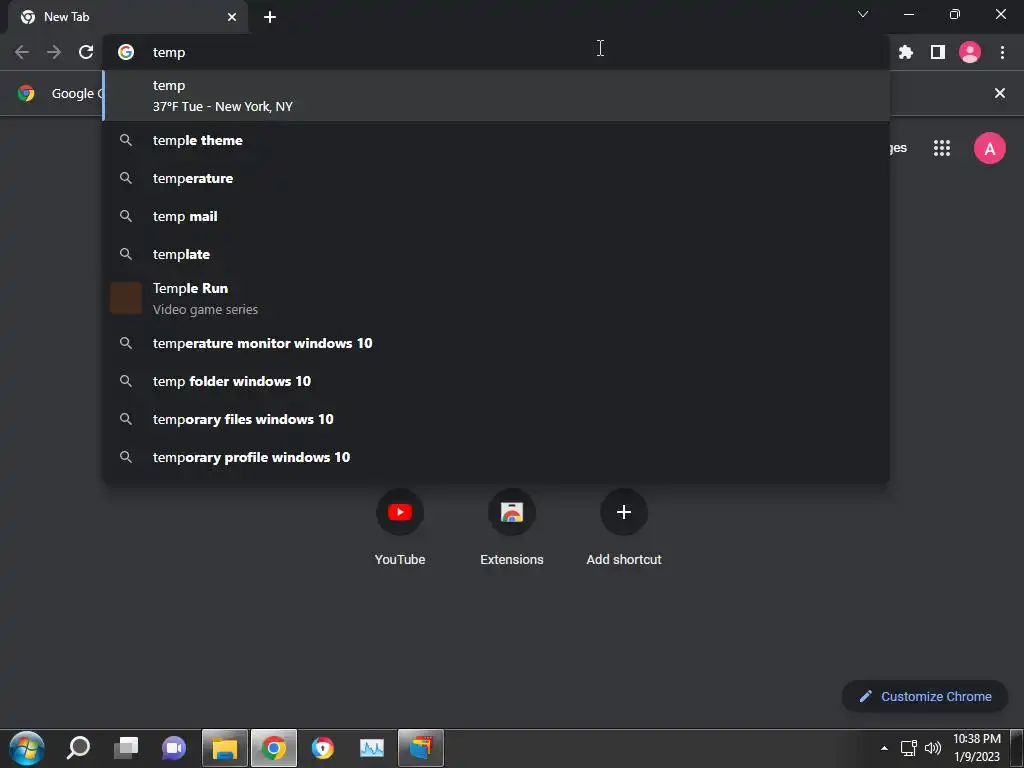Toggle the side panel icon

(937, 52)
